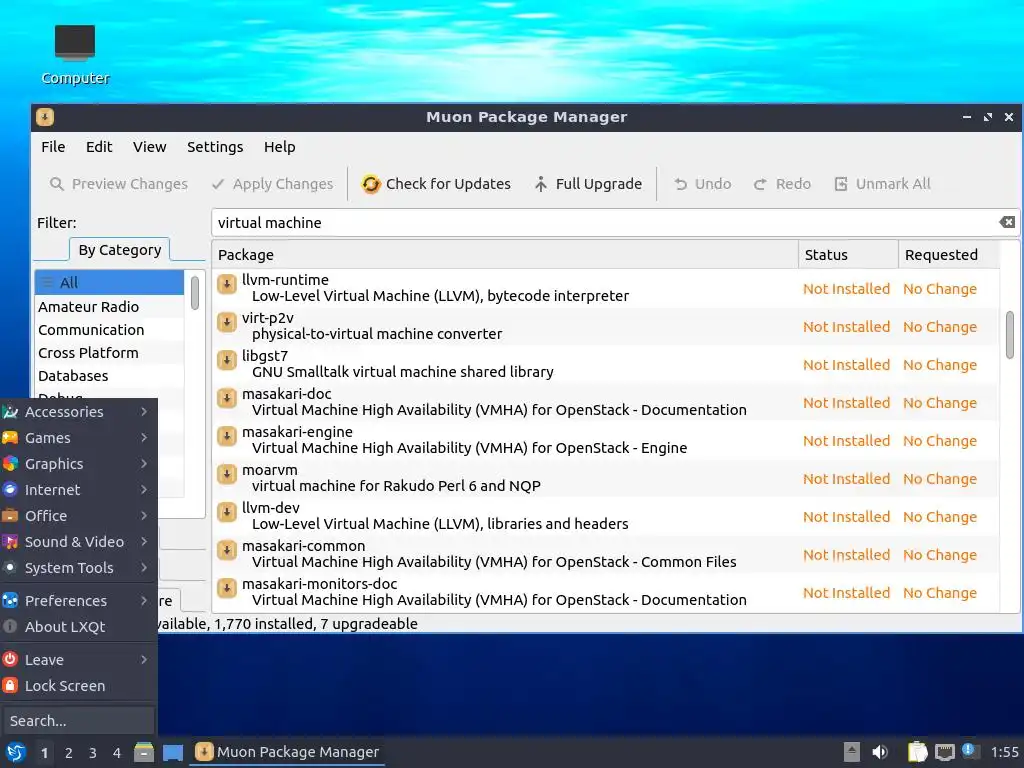Switch to workspace 3
1024x768 pixels.
click(x=93, y=753)
